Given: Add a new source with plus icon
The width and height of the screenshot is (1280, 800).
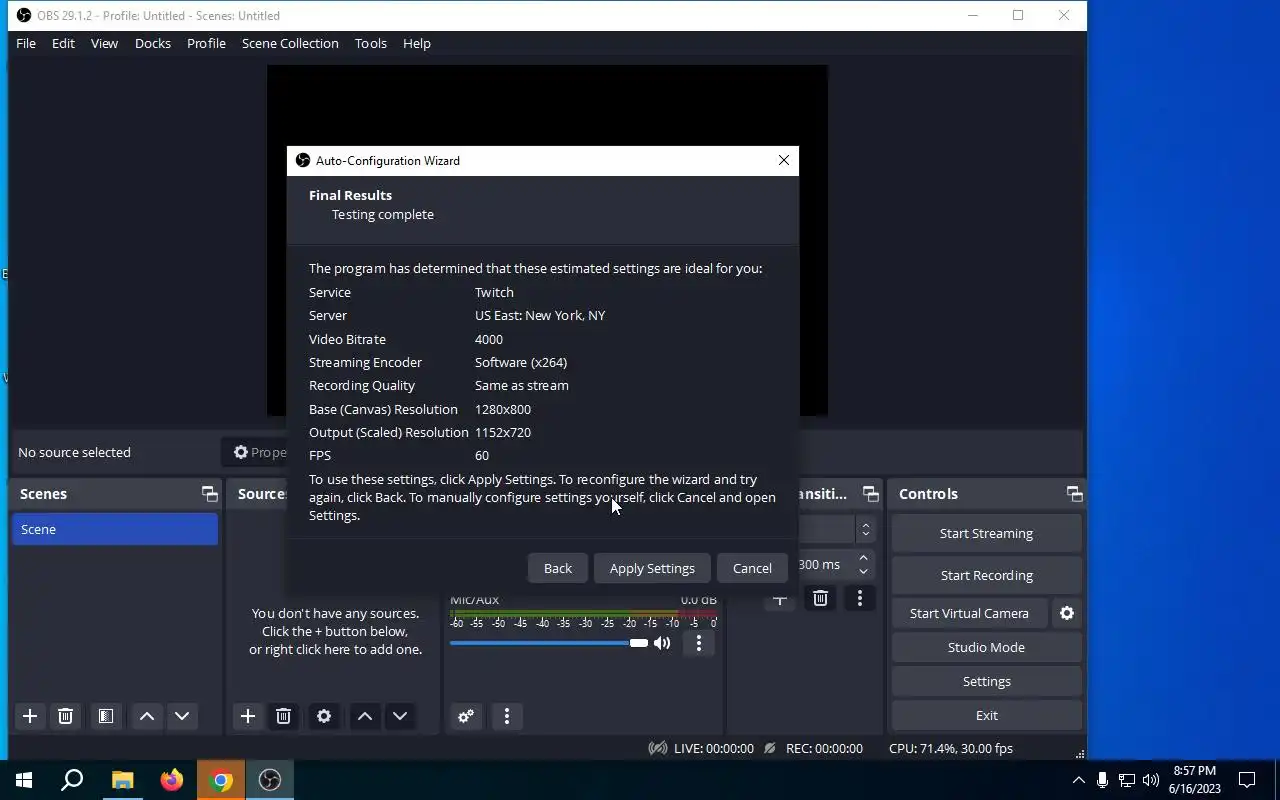Looking at the screenshot, I should [248, 716].
